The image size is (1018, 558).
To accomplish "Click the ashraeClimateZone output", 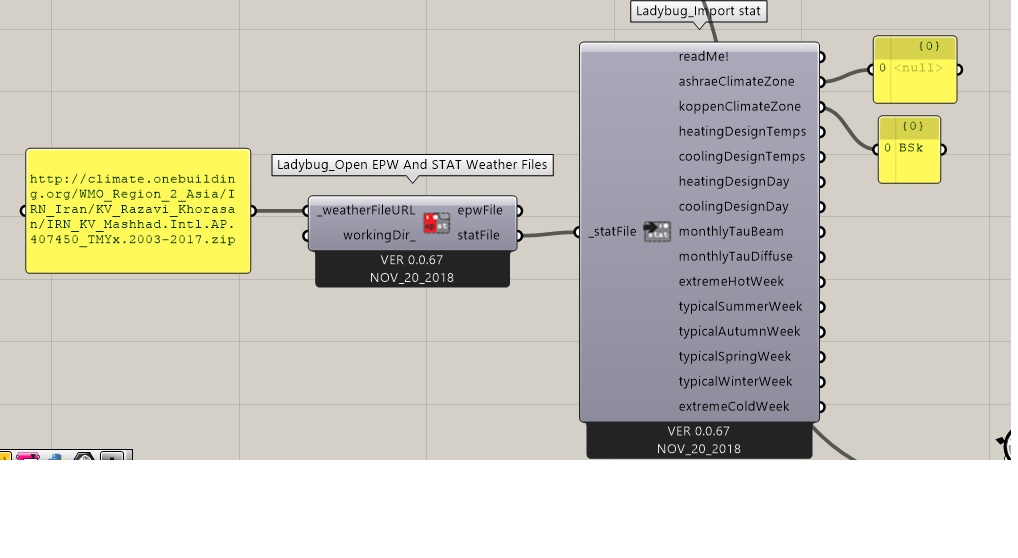I will click(736, 82).
